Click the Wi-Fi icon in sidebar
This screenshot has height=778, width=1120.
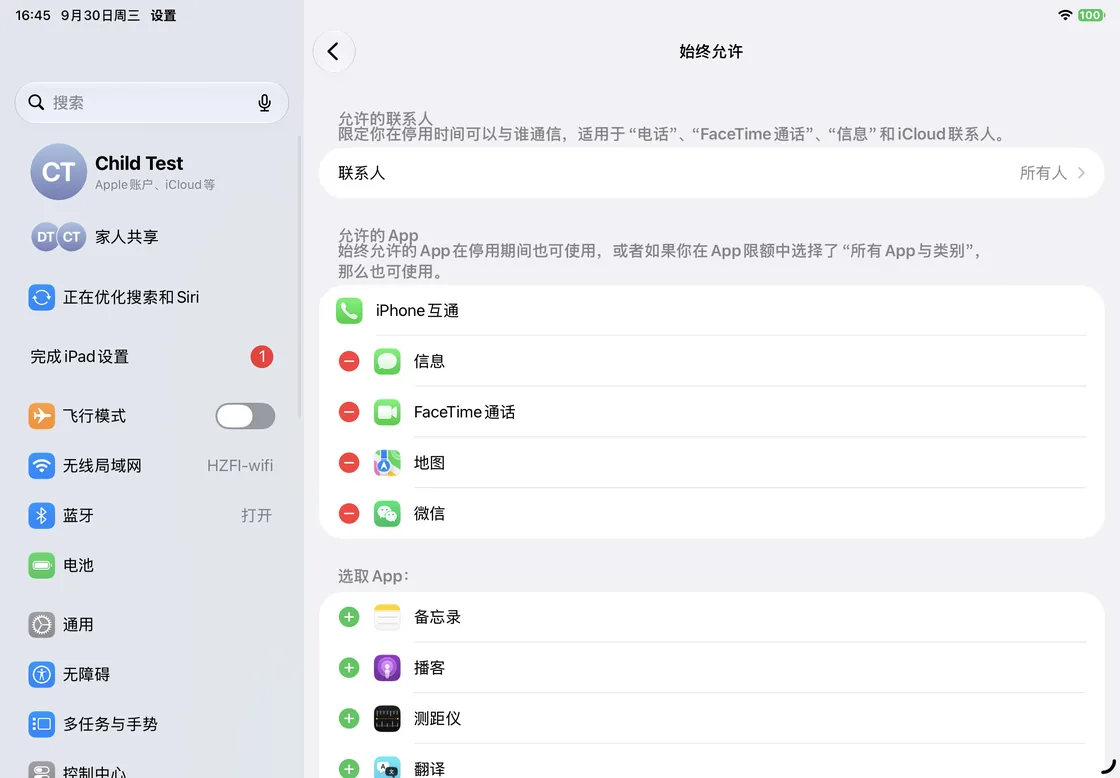tap(41, 466)
